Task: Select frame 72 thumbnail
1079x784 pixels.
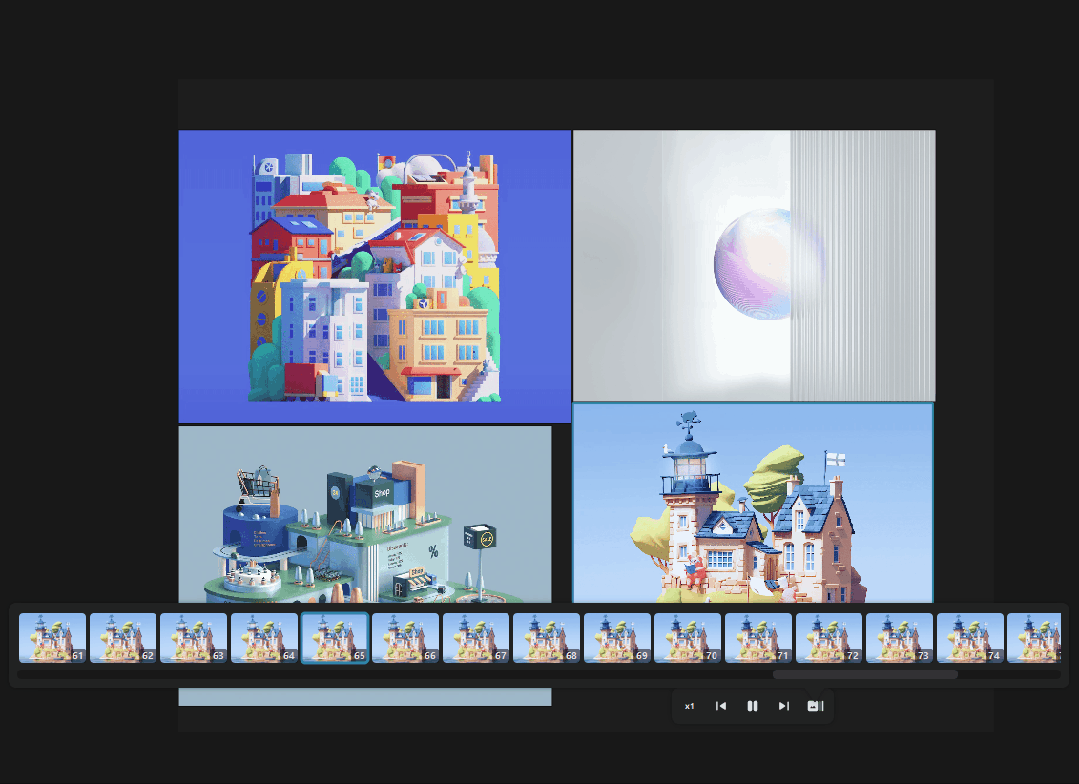Action: click(829, 638)
